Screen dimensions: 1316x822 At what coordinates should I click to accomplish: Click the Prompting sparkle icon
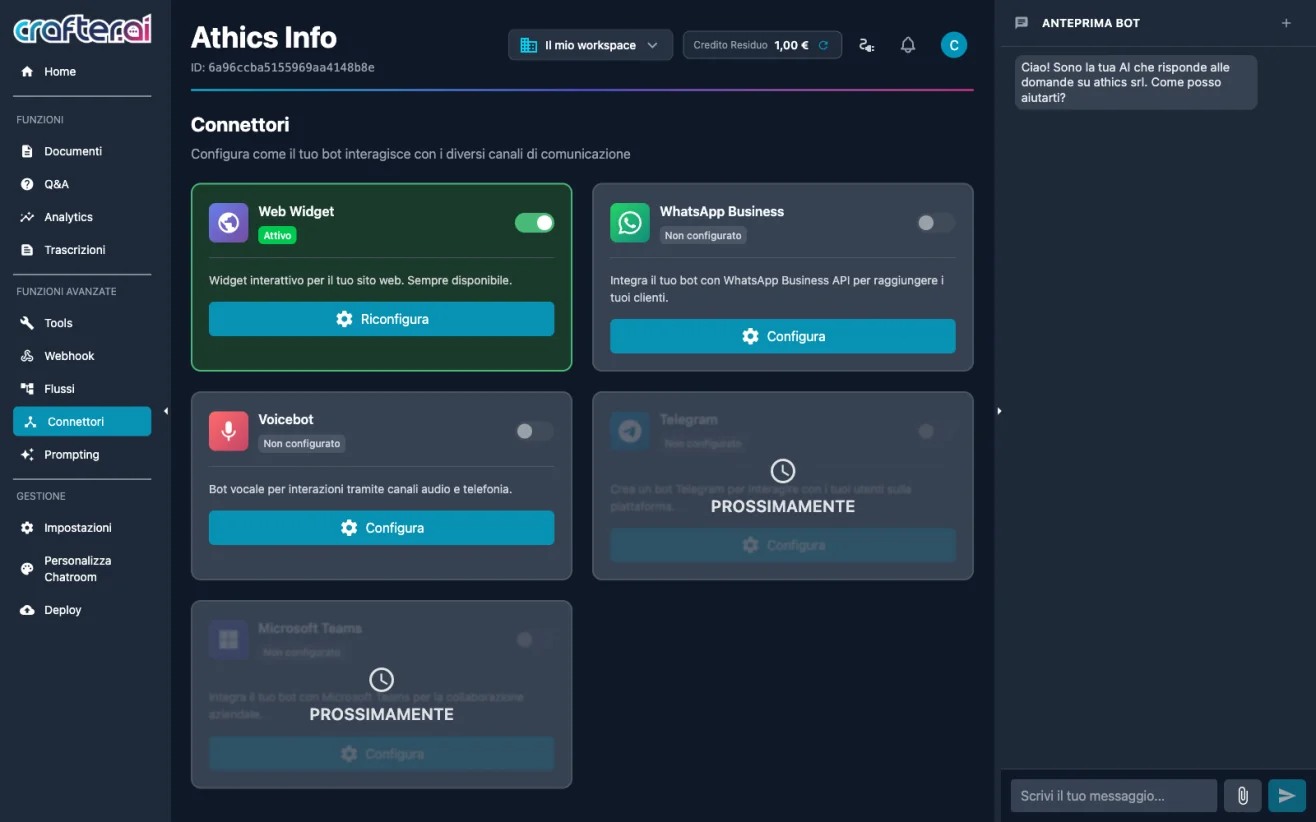pyautogui.click(x=27, y=455)
